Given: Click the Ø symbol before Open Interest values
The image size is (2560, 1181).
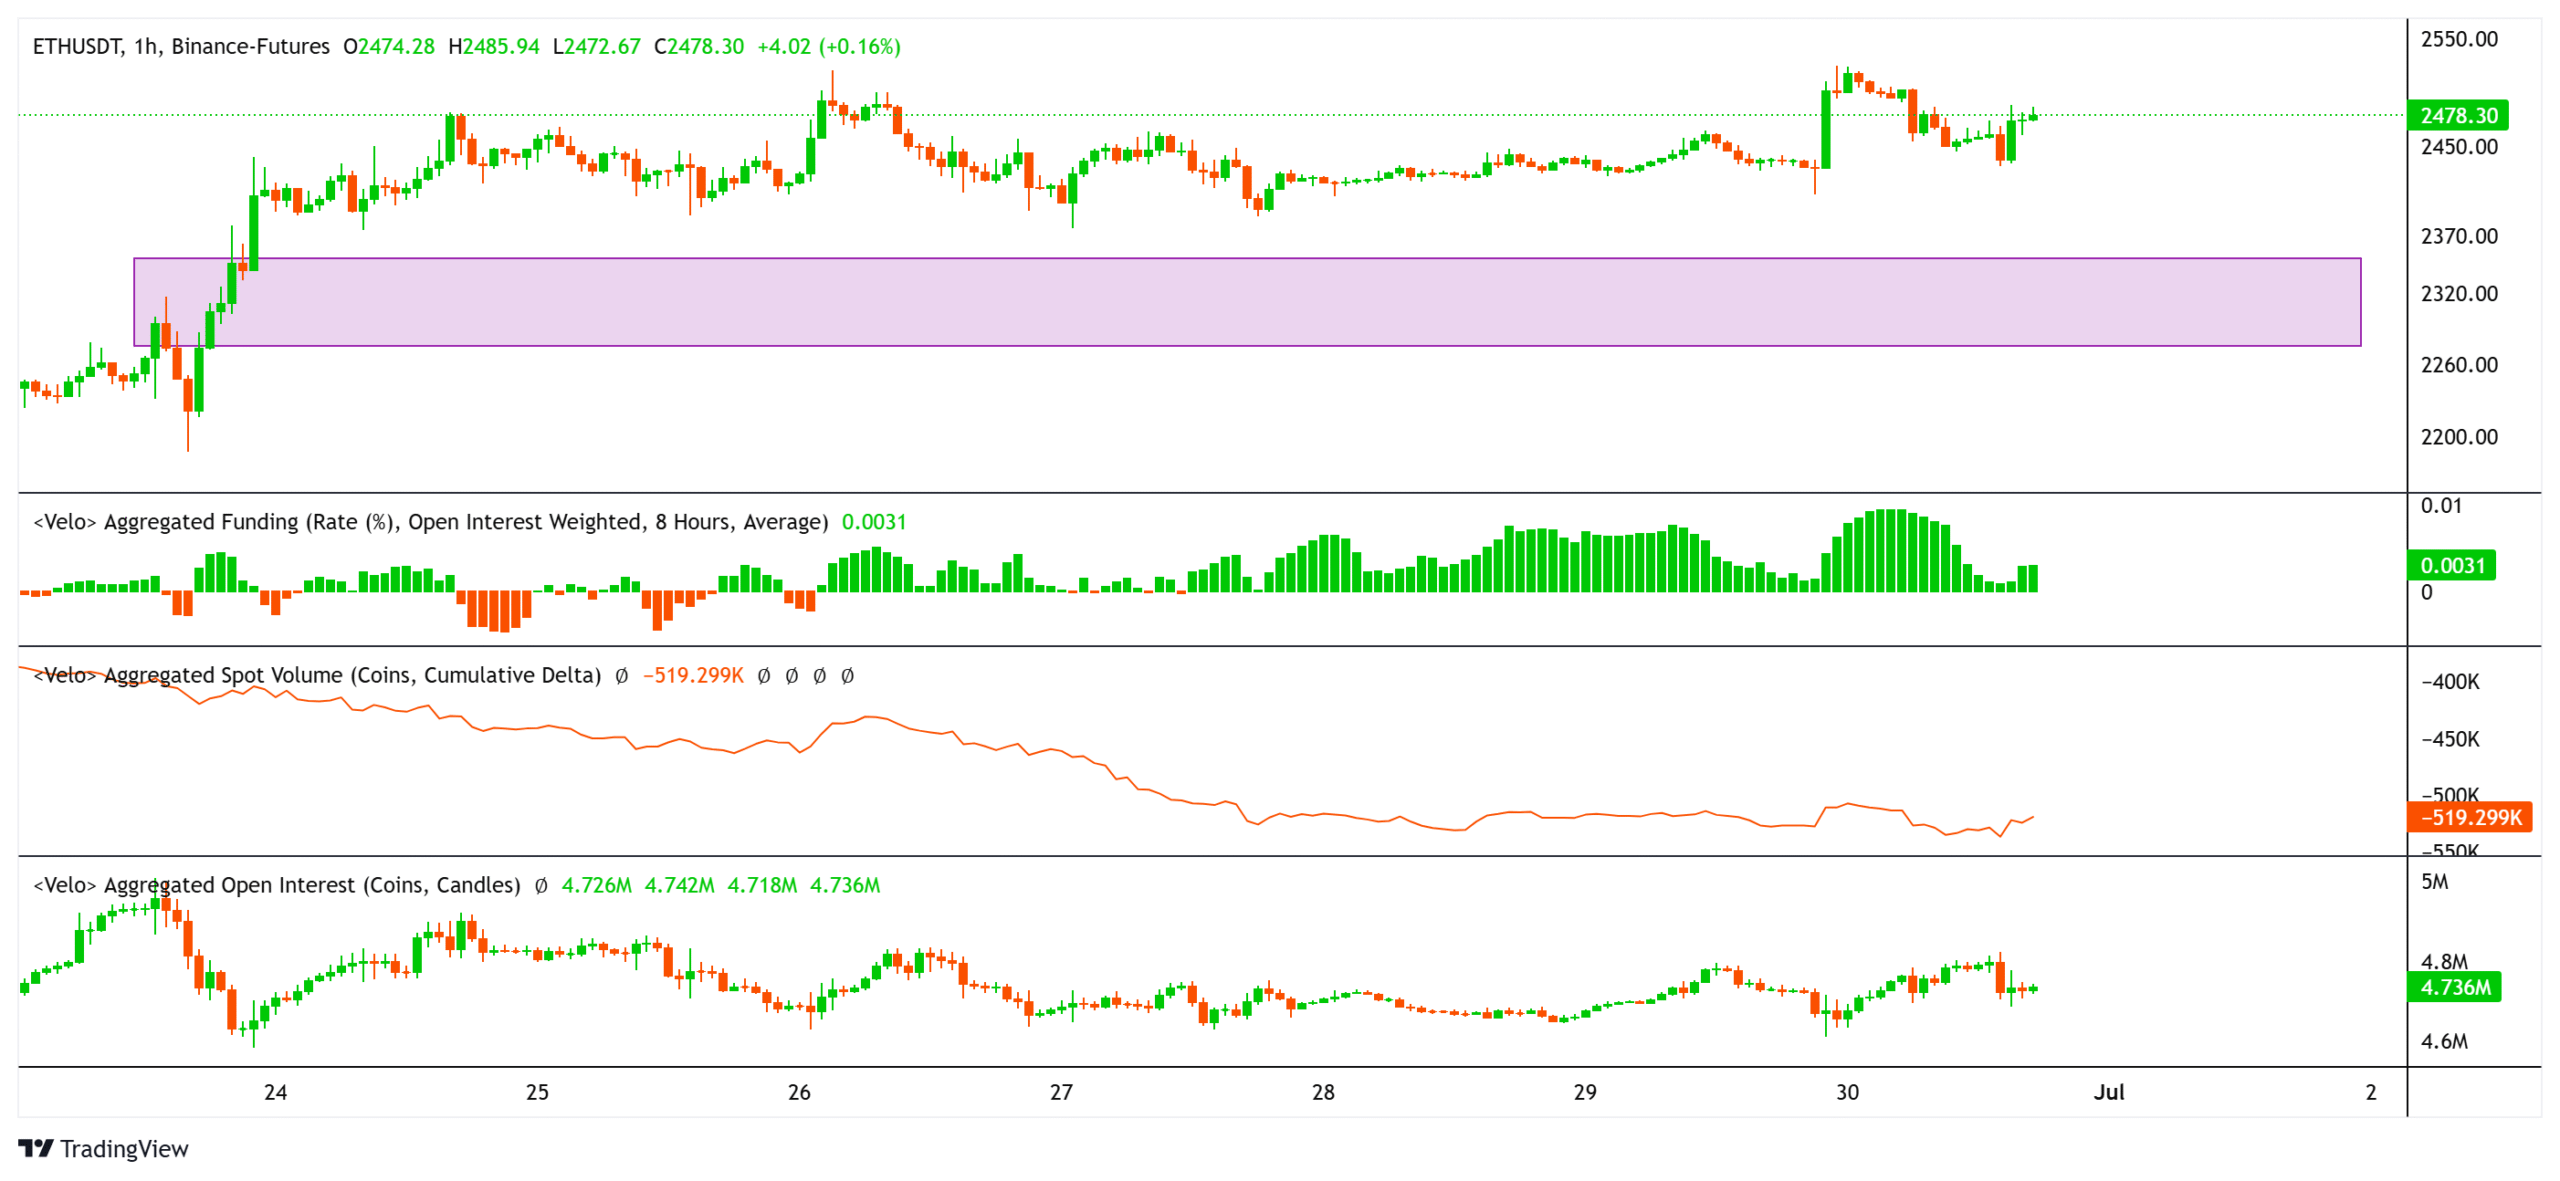Looking at the screenshot, I should tap(541, 886).
